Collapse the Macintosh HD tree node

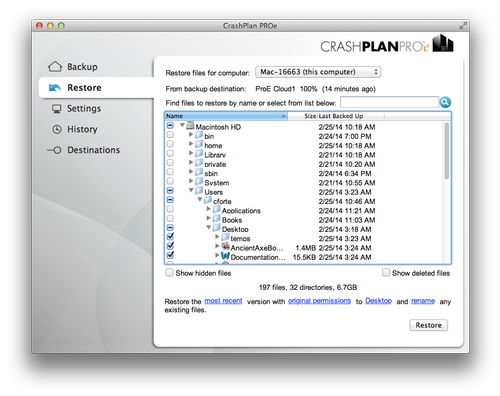coord(182,125)
